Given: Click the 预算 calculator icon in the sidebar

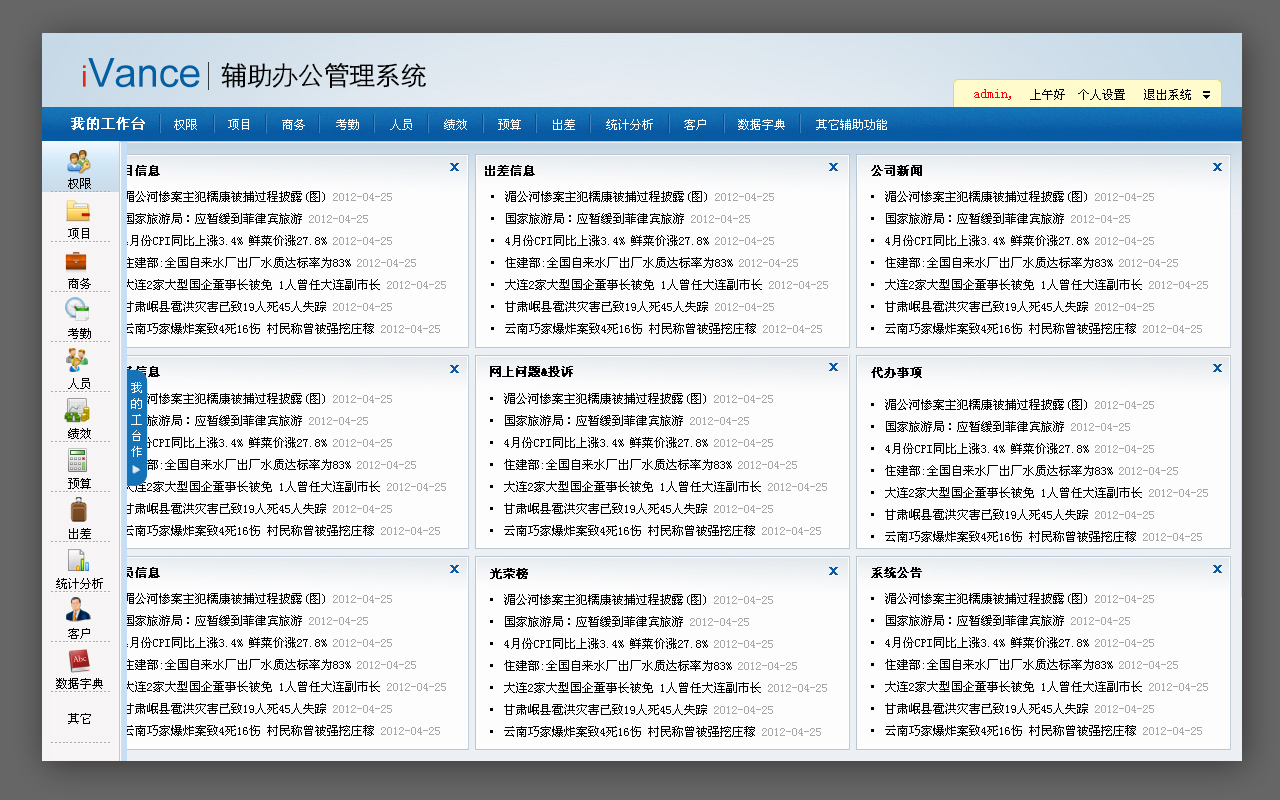Looking at the screenshot, I should click(x=79, y=461).
